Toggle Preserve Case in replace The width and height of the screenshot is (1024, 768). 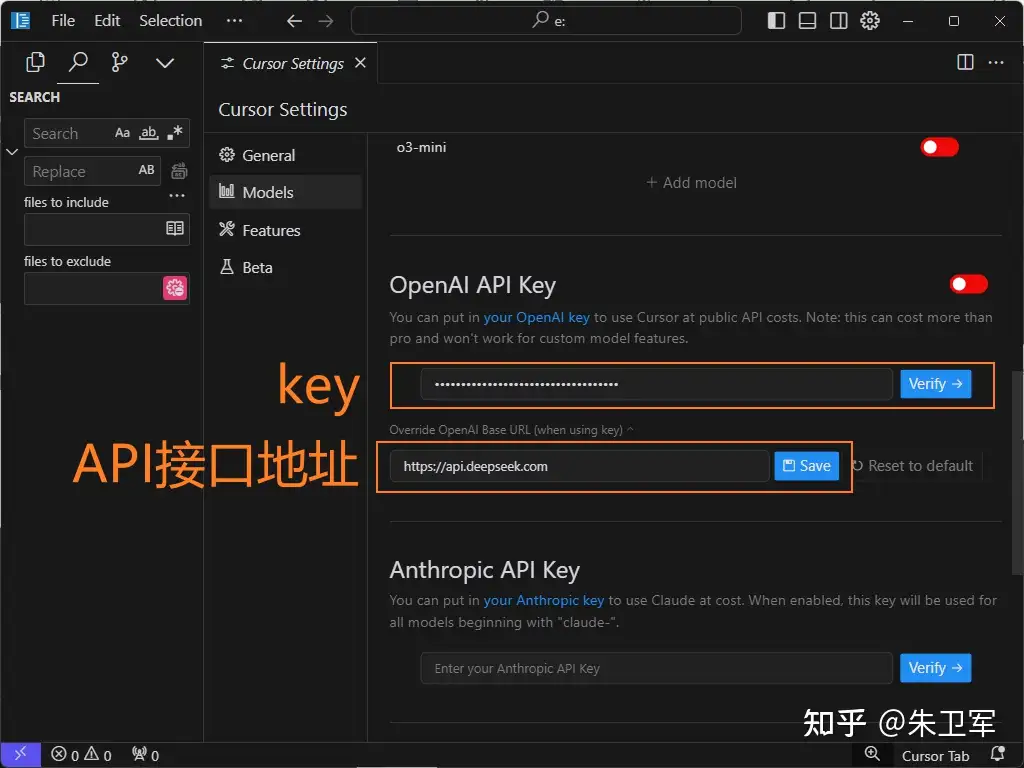pyautogui.click(x=146, y=170)
